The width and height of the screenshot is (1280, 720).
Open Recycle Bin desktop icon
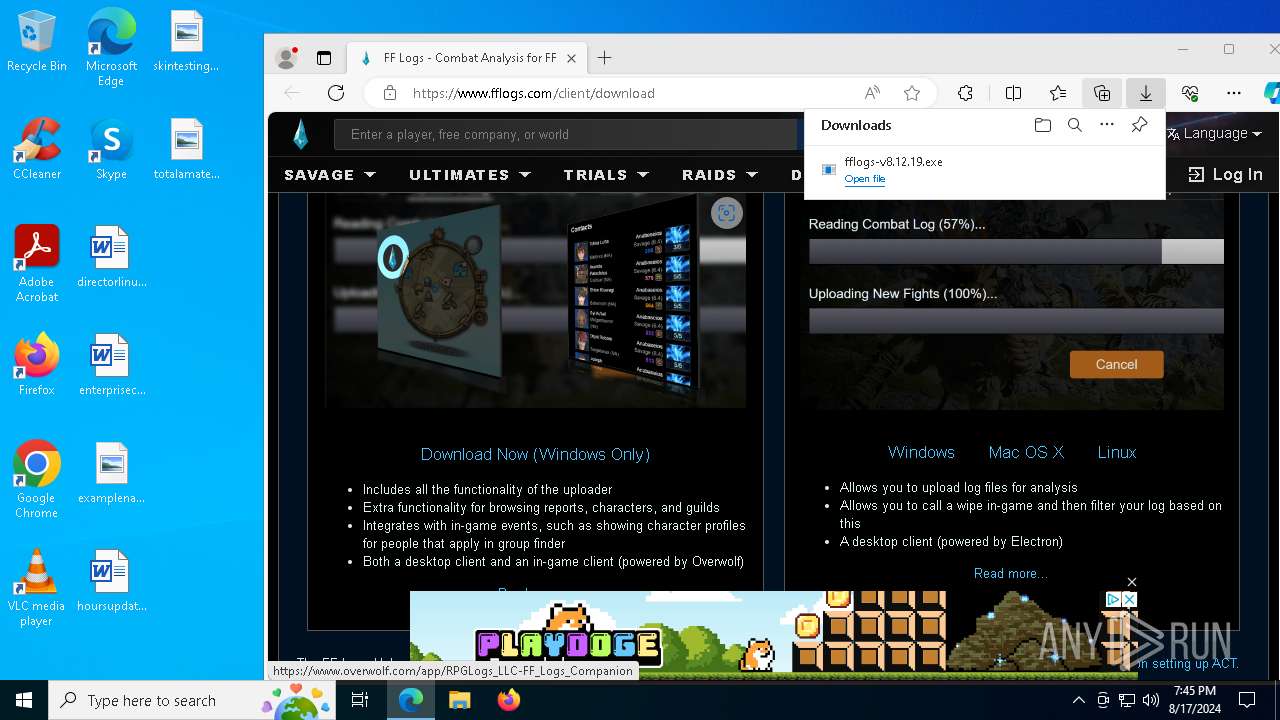(37, 42)
